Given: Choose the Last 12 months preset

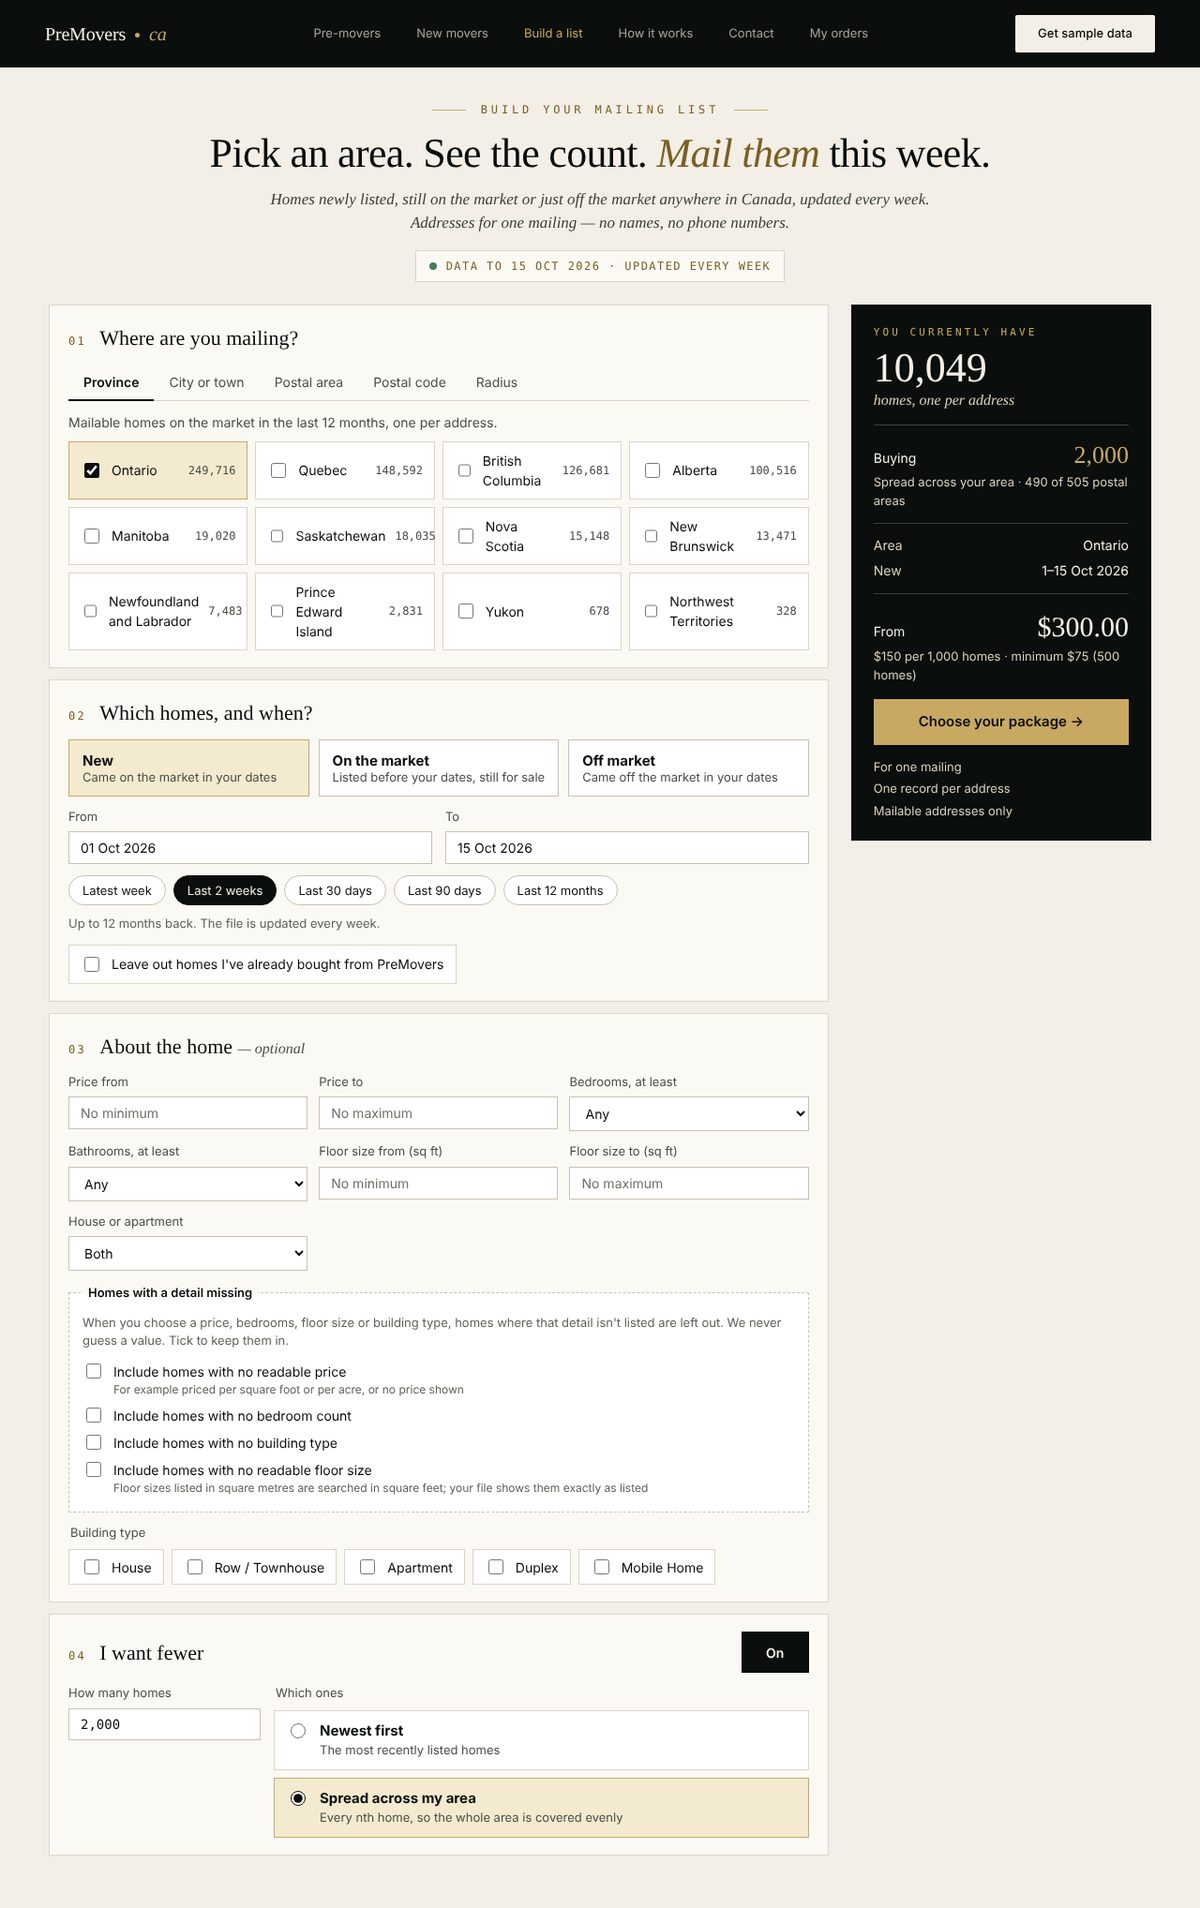Looking at the screenshot, I should coord(560,890).
